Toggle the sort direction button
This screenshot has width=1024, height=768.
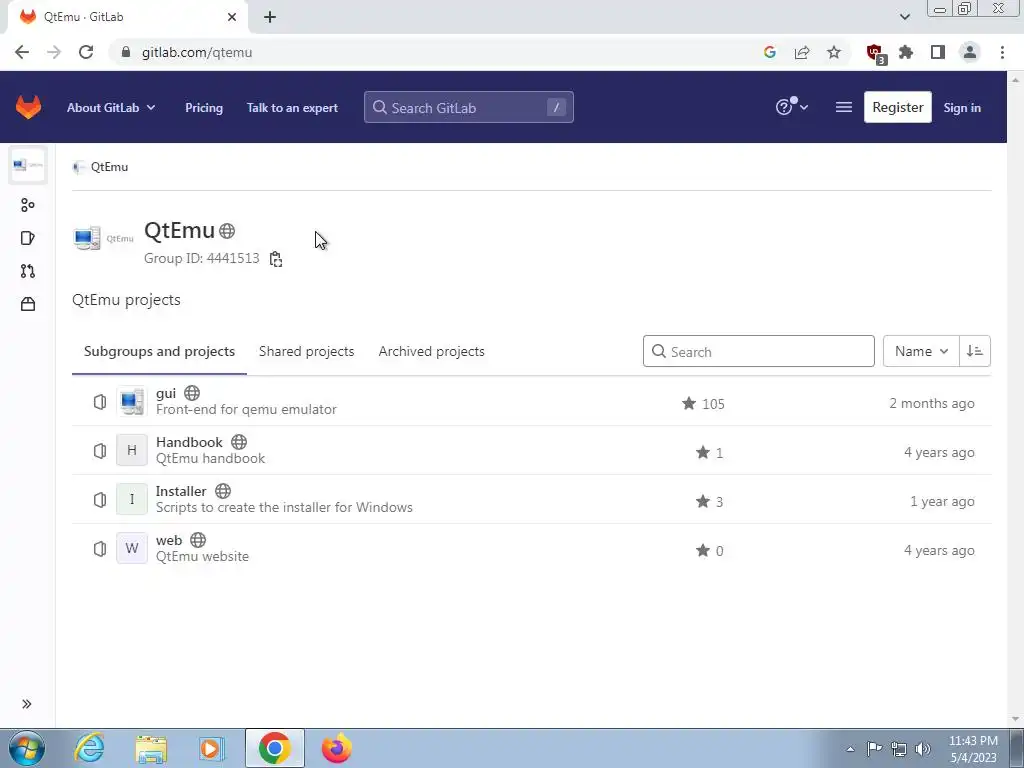974,351
